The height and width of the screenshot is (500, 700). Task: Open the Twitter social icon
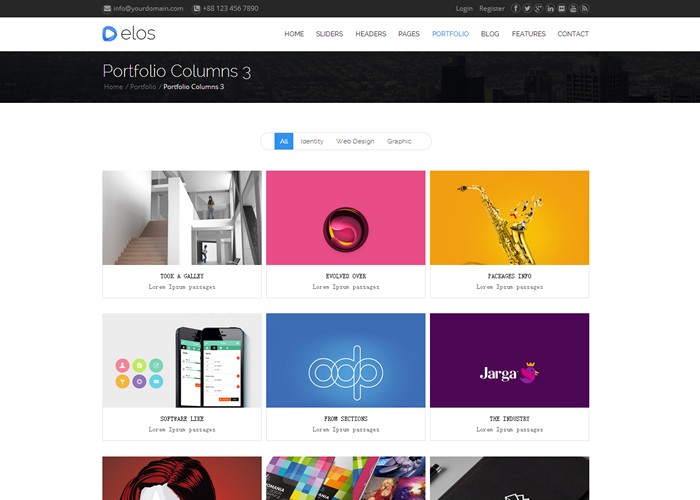[x=527, y=8]
